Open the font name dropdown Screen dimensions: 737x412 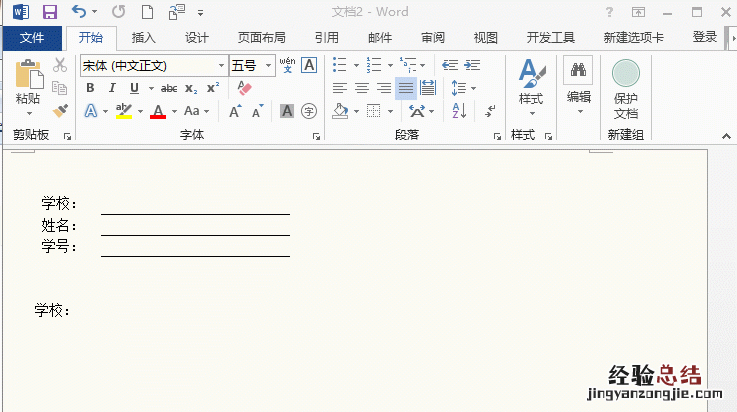[x=221, y=65]
